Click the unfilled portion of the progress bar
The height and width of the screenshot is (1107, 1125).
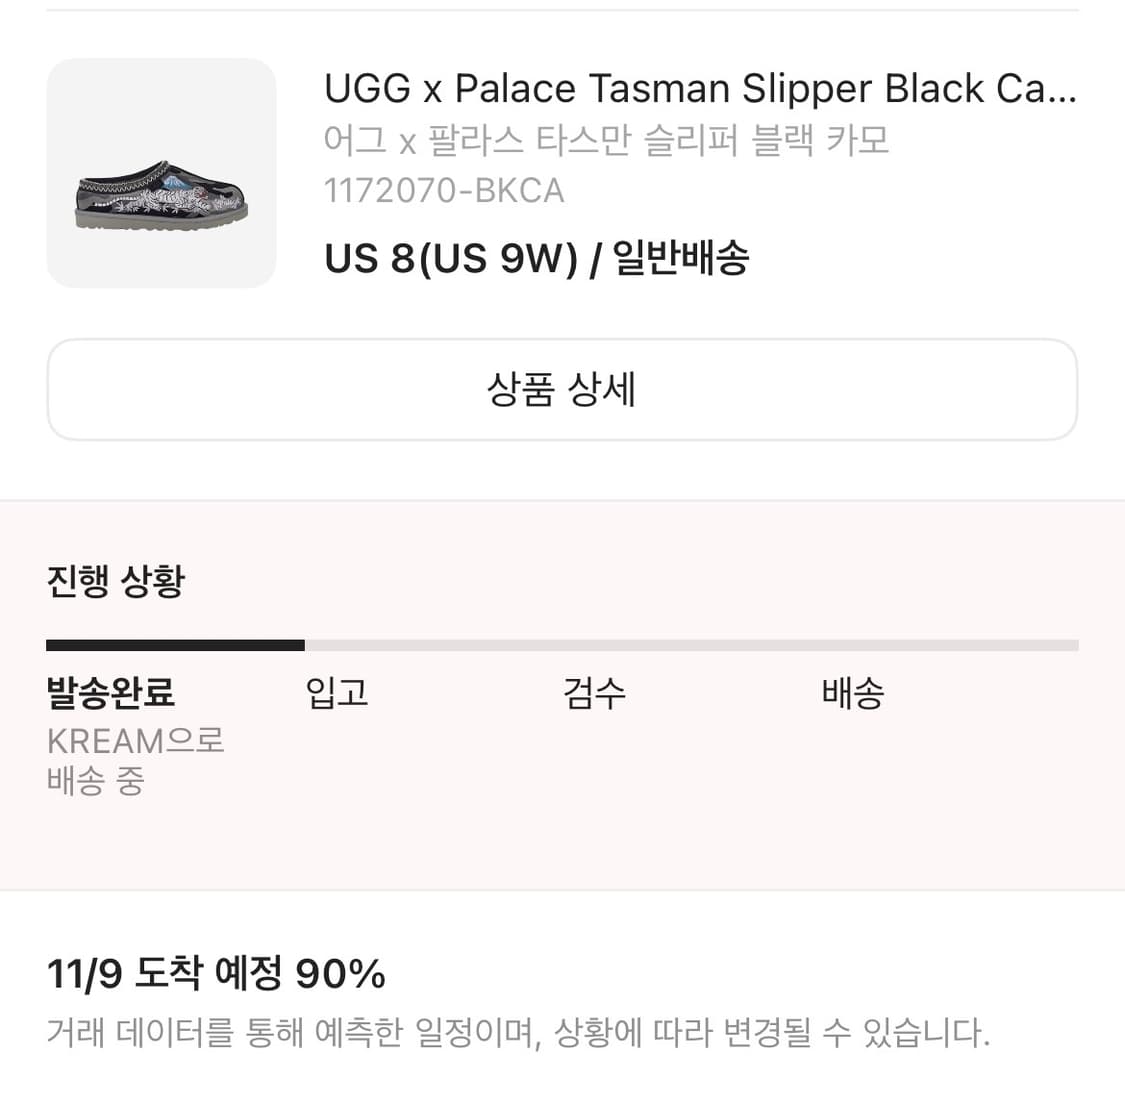click(690, 644)
